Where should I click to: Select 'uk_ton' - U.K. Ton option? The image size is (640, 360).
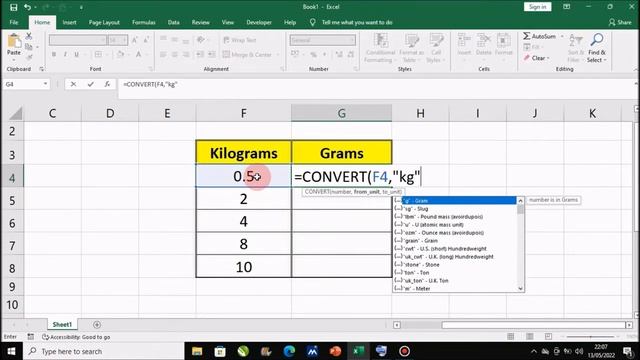pyautogui.click(x=456, y=280)
